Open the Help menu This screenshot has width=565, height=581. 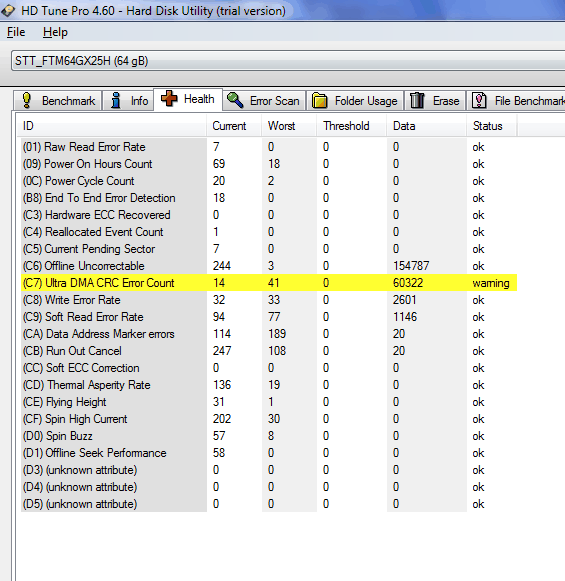coord(55,32)
